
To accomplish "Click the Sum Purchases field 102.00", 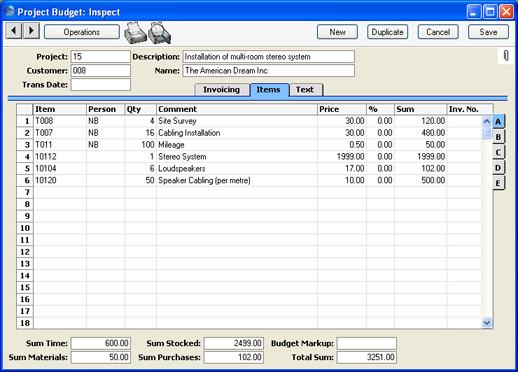I will [234, 357].
